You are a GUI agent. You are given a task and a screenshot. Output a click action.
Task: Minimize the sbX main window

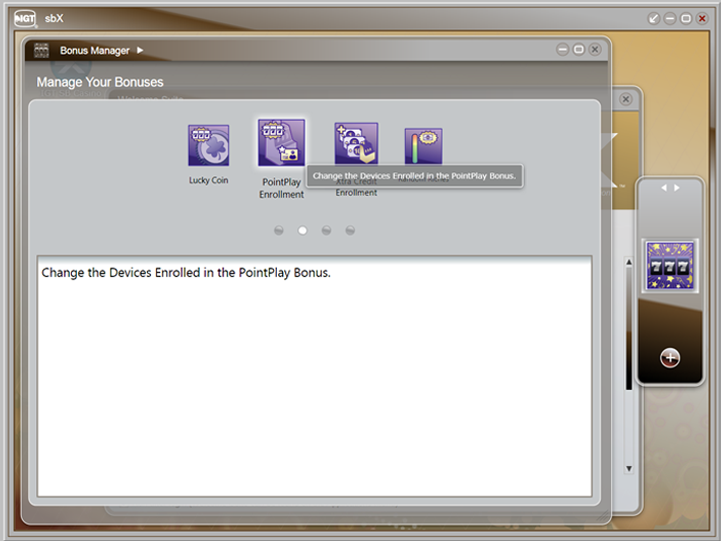670,18
